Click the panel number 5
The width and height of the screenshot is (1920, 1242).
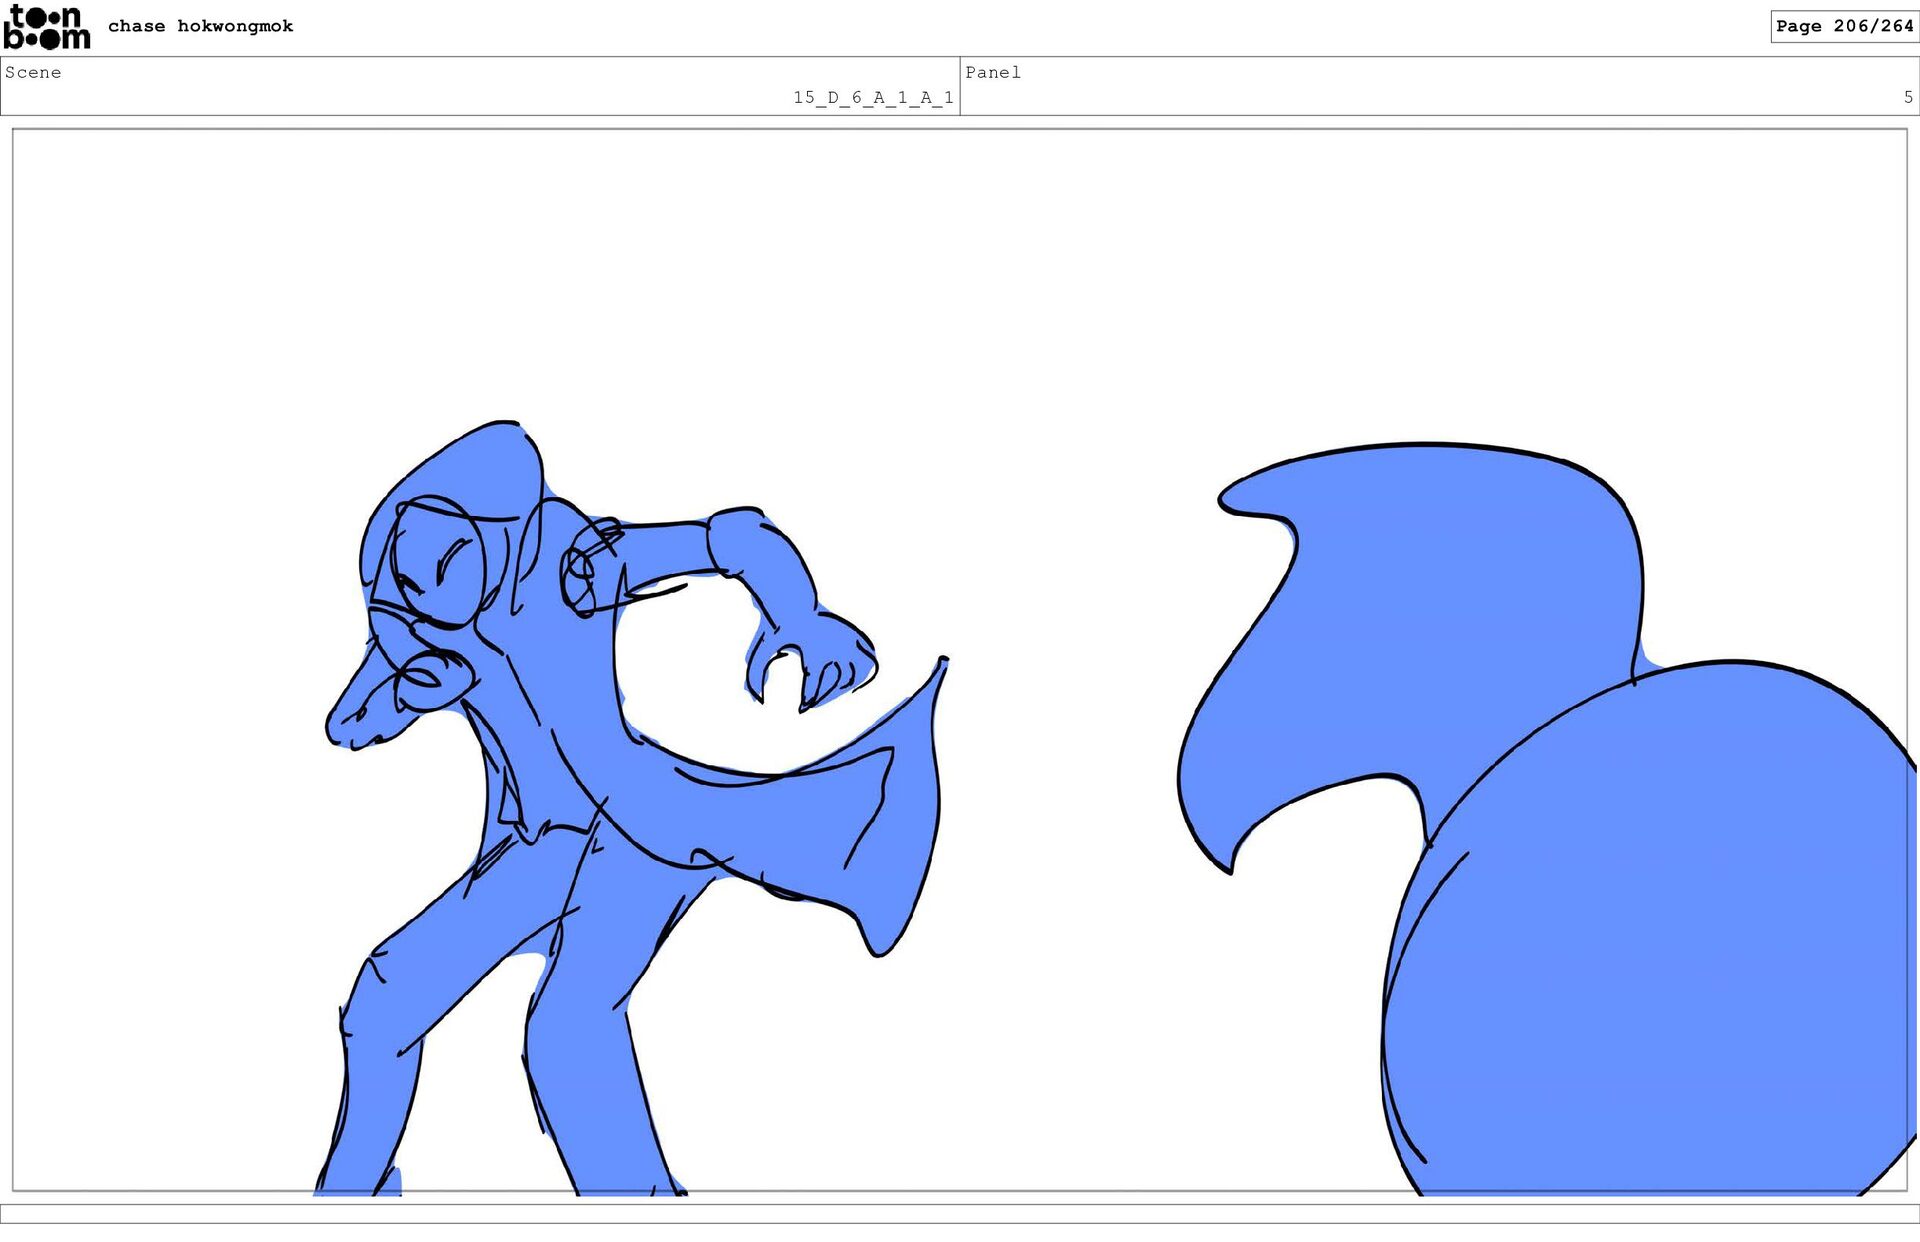click(1907, 97)
